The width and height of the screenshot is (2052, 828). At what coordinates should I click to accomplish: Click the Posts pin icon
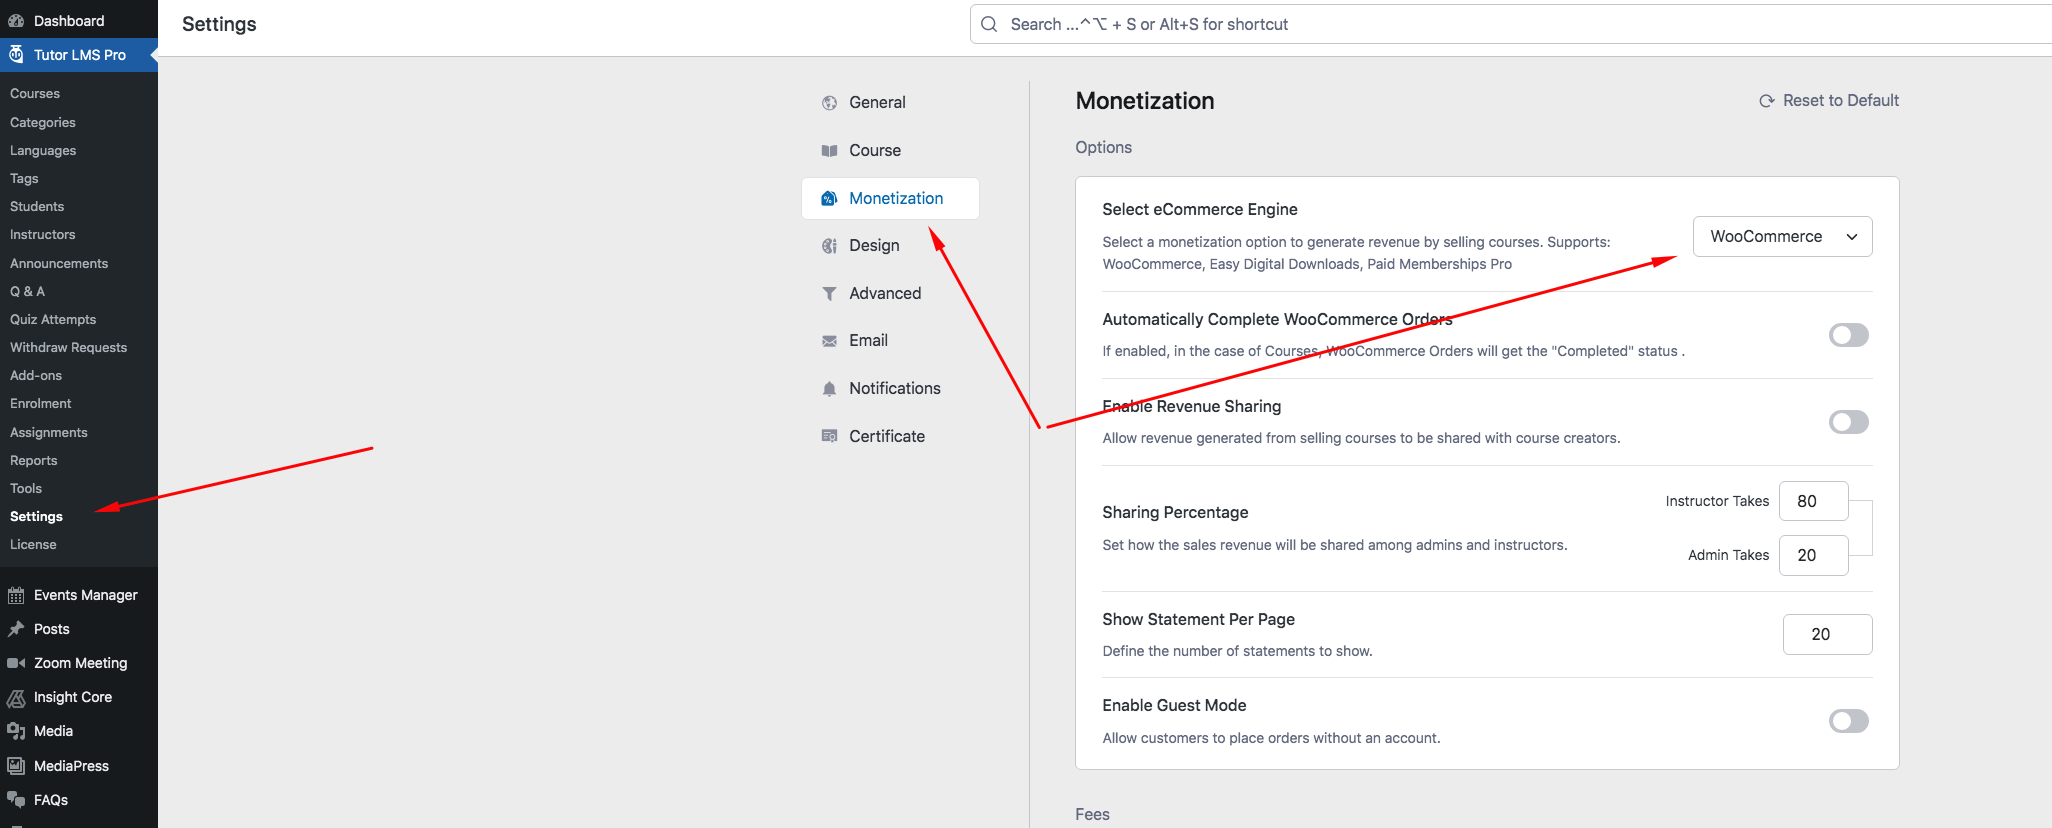(16, 629)
